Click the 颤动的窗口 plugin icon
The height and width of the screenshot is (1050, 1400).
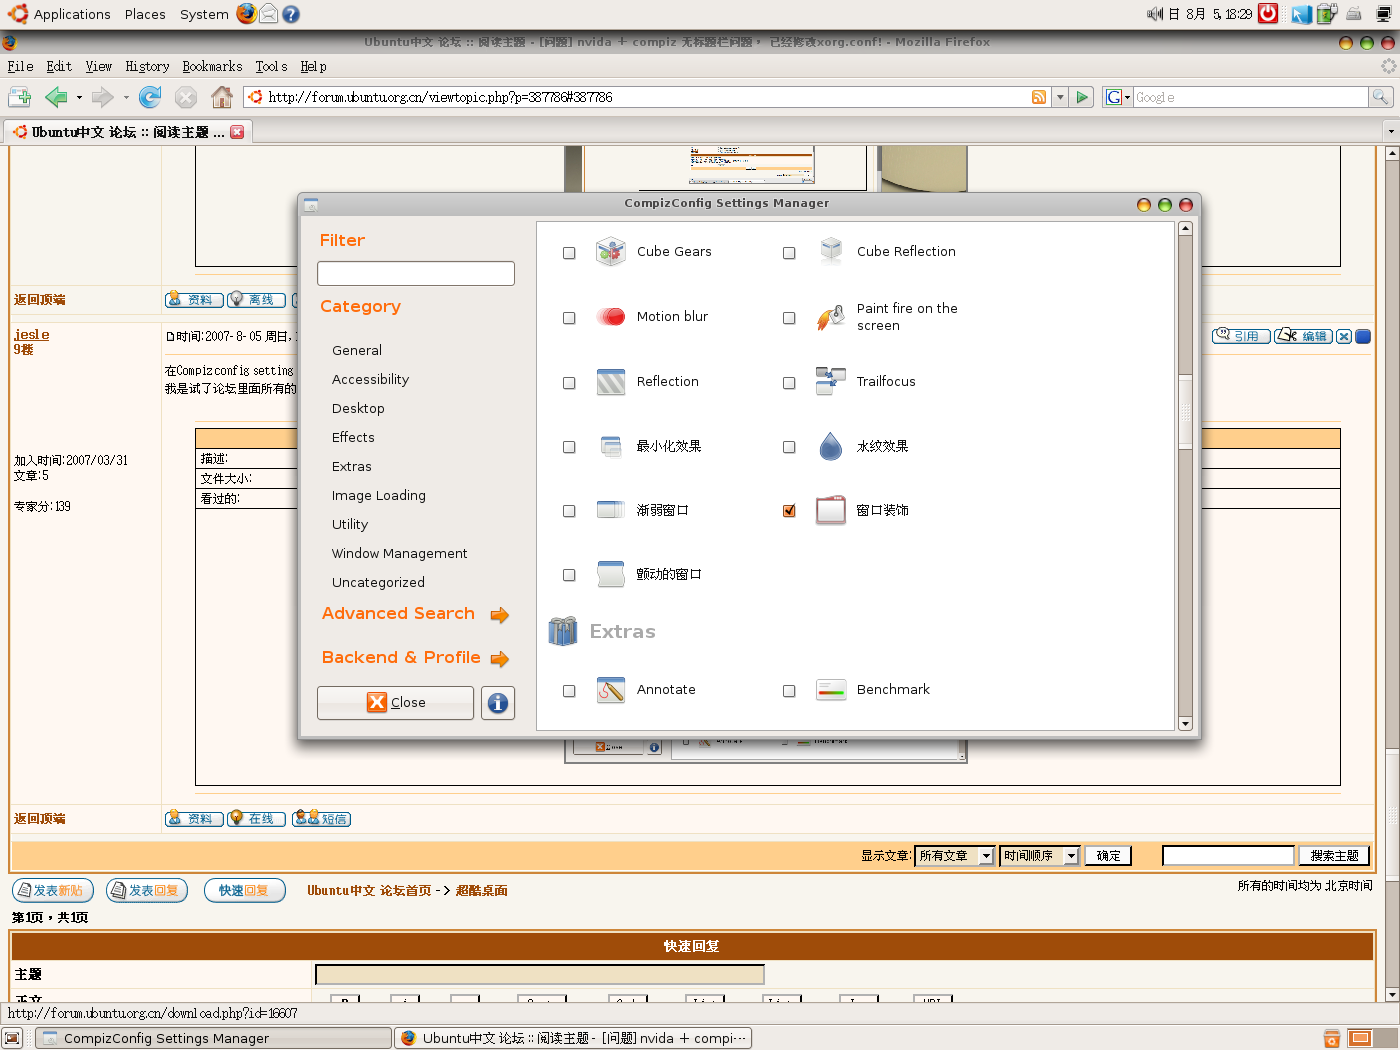tap(610, 574)
